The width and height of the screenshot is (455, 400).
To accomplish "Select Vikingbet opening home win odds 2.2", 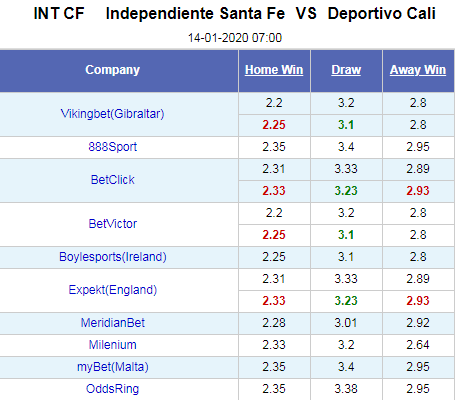I will (274, 103).
